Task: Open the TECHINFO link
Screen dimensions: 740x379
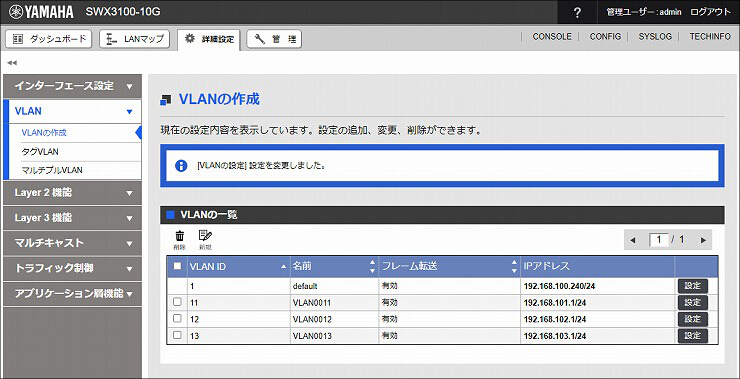Action: pyautogui.click(x=710, y=36)
